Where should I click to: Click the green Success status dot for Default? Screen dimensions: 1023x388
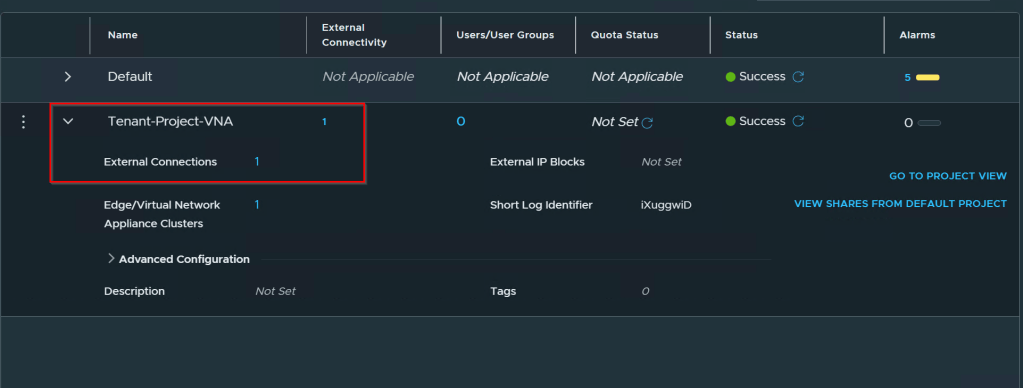coord(730,77)
